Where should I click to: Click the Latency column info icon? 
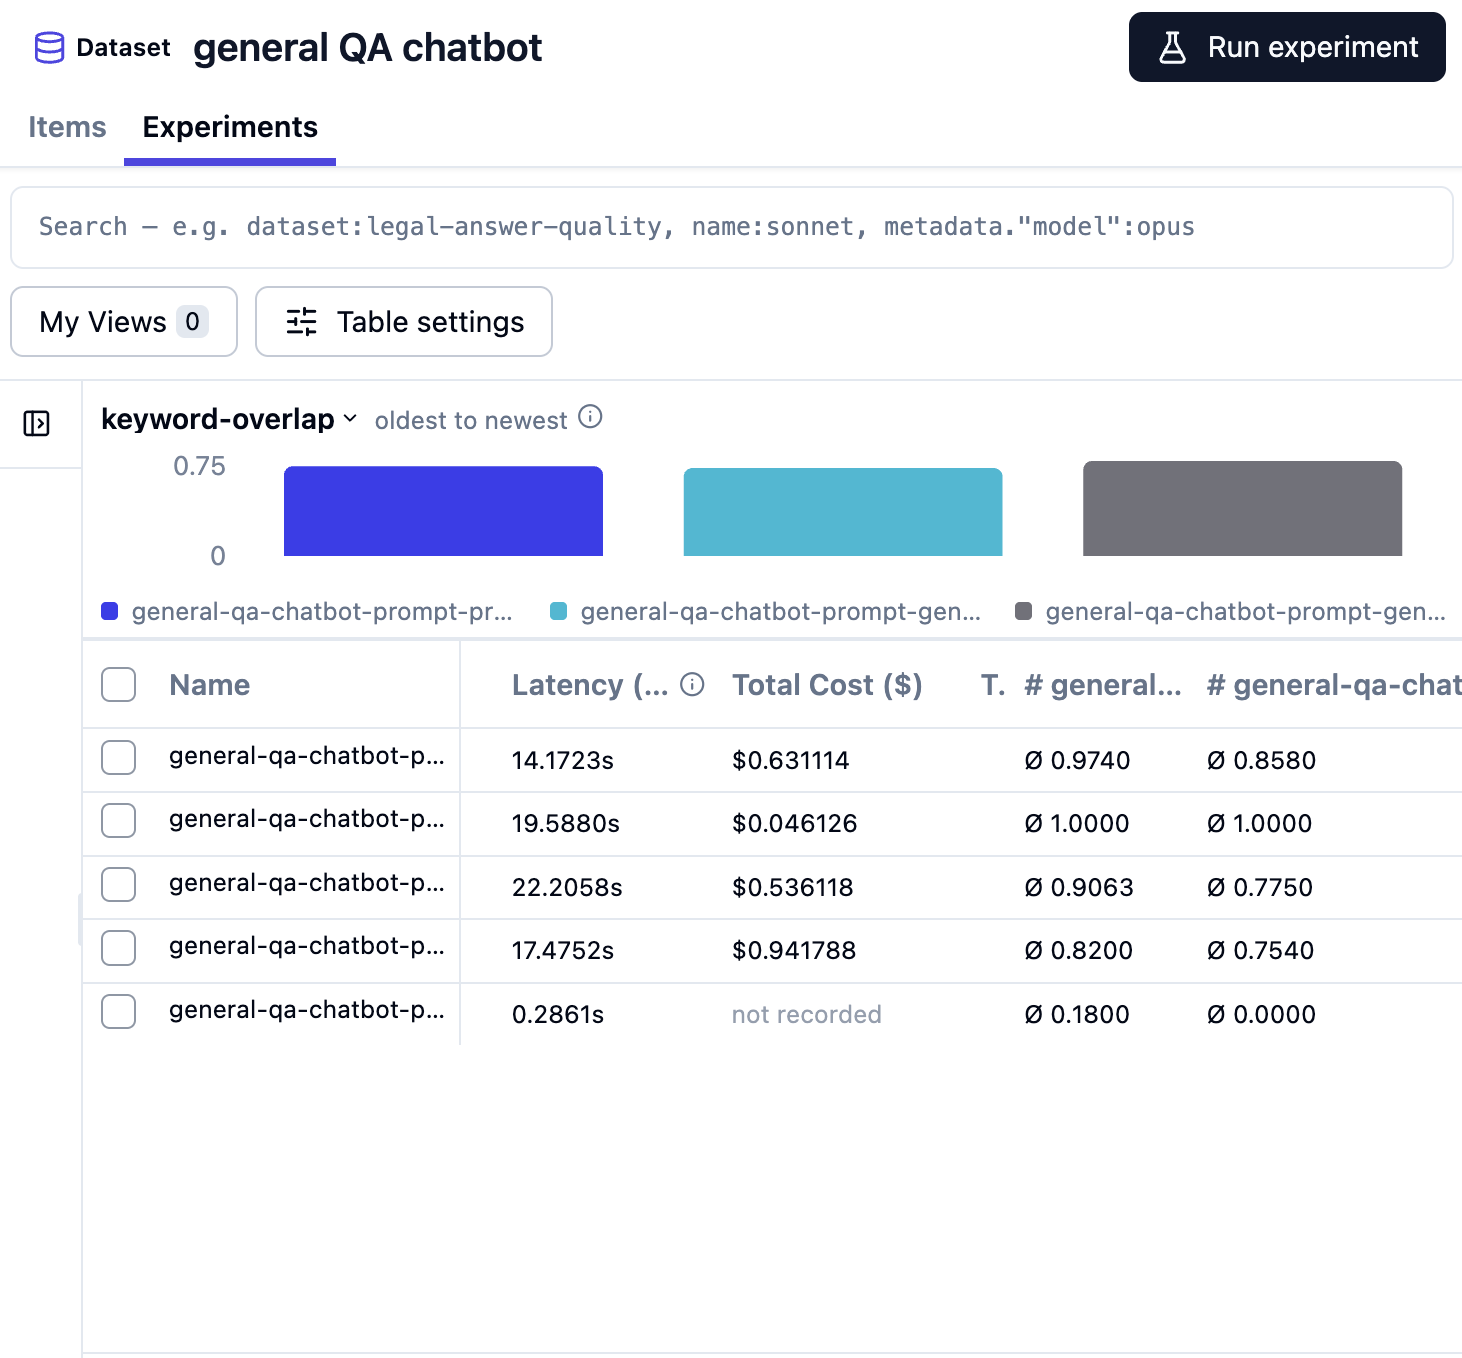tap(692, 684)
